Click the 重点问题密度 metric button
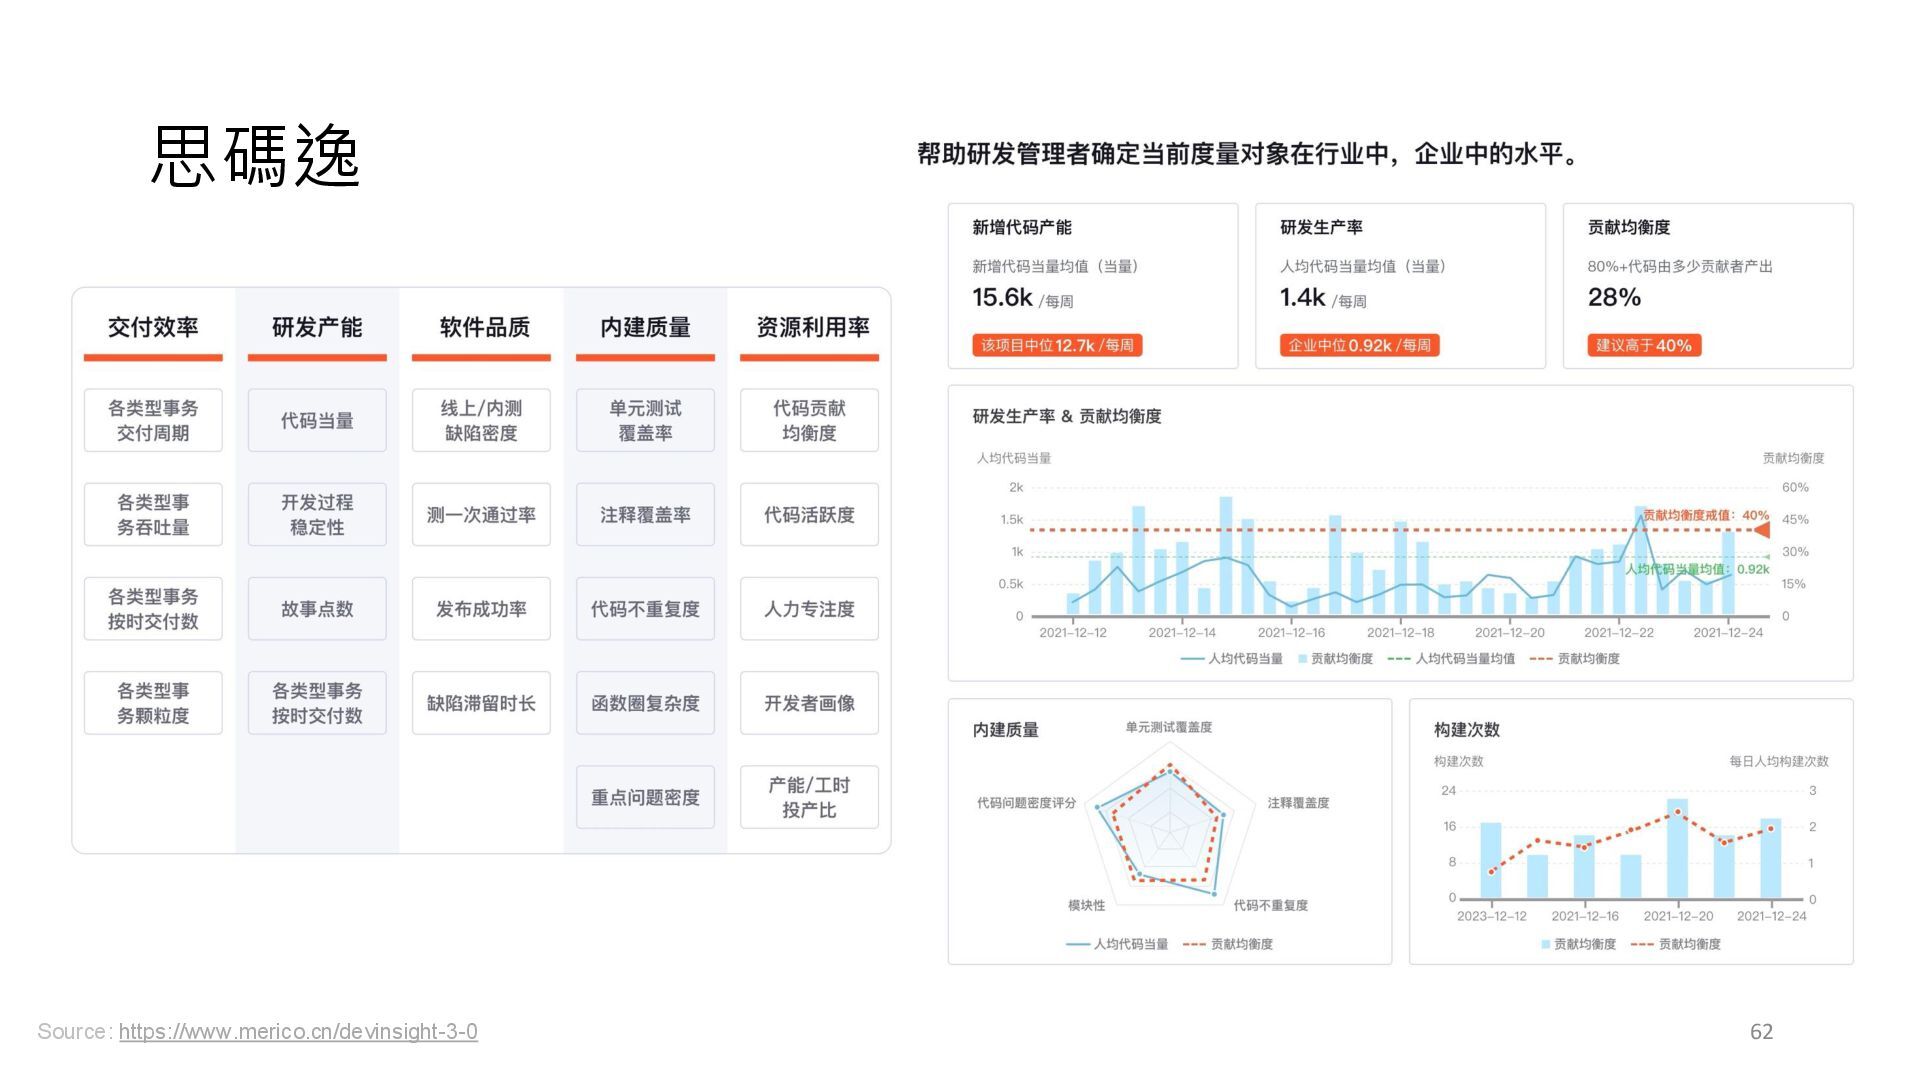Image resolution: width=1920 pixels, height=1080 pixels. (645, 797)
